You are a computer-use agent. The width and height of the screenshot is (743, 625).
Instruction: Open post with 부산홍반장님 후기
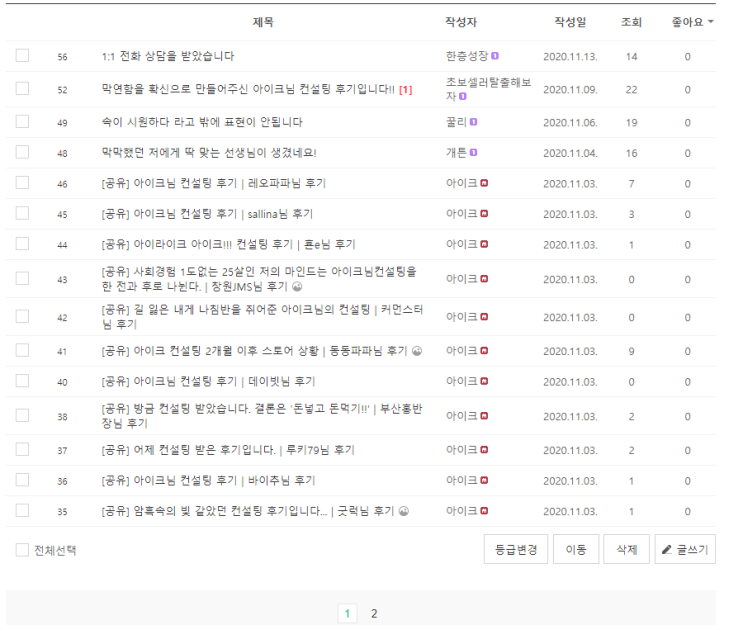pos(262,416)
